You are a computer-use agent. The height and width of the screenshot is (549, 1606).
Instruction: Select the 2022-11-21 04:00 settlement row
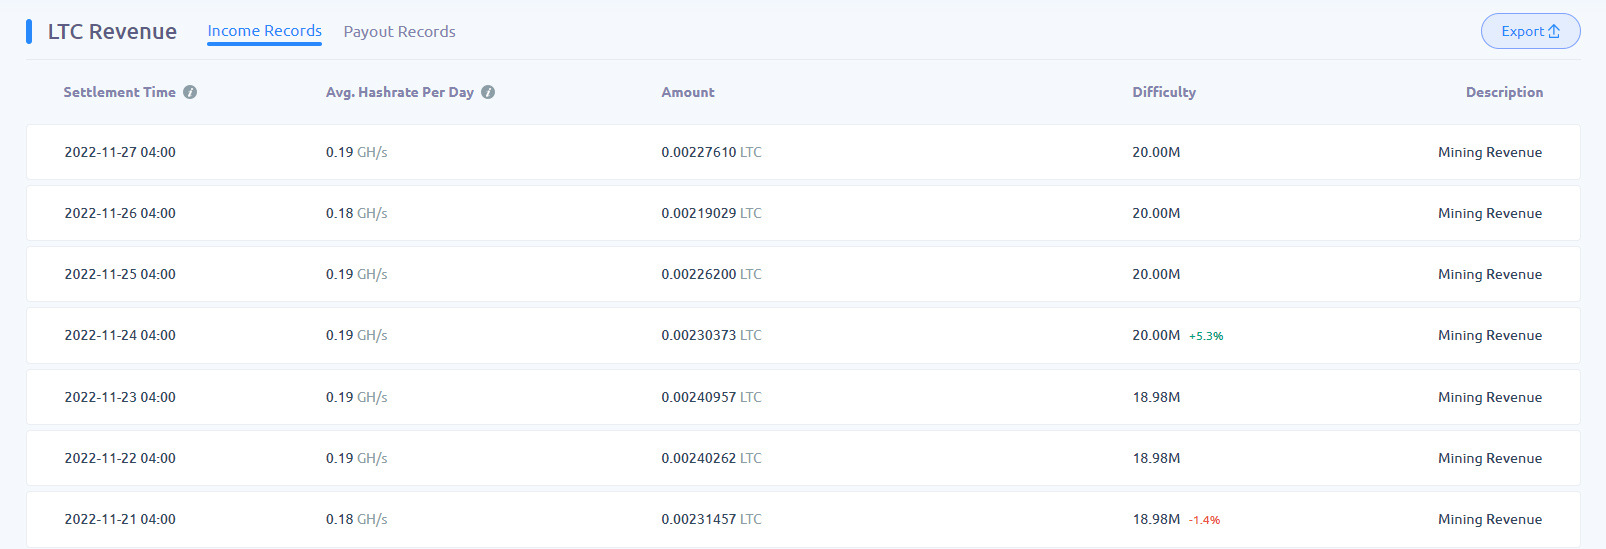click(803, 519)
